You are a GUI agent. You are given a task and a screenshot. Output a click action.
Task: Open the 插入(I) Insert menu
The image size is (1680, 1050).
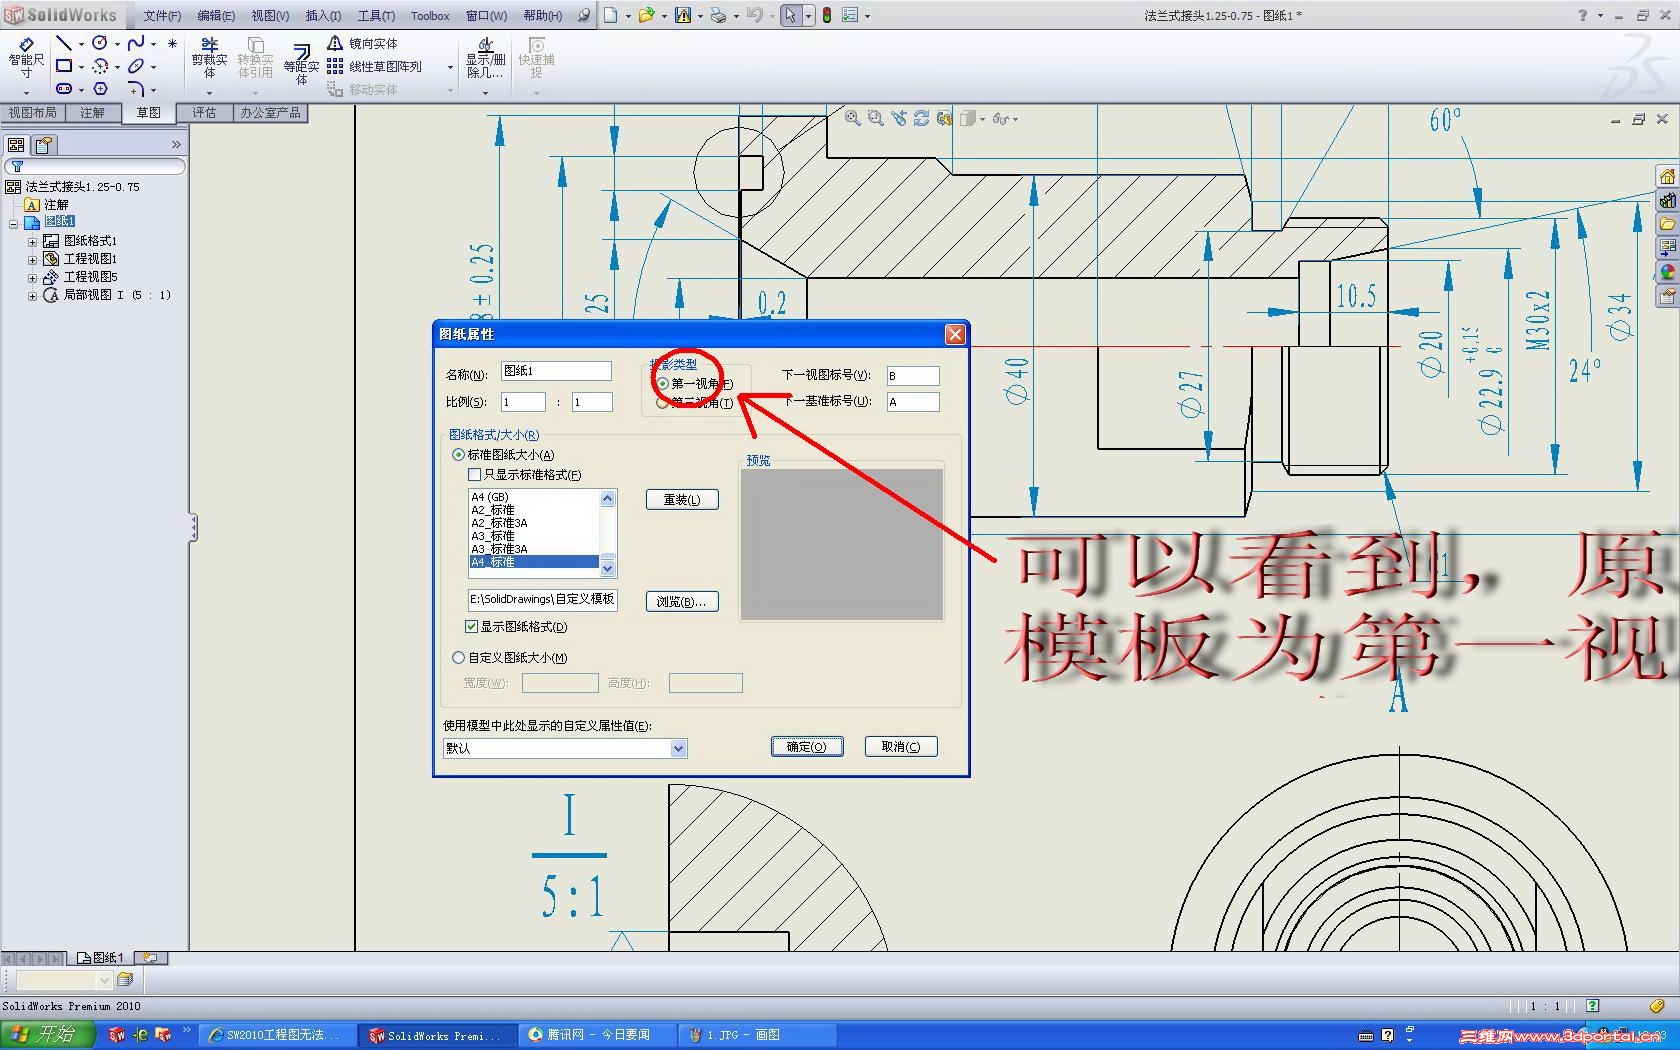(x=323, y=16)
